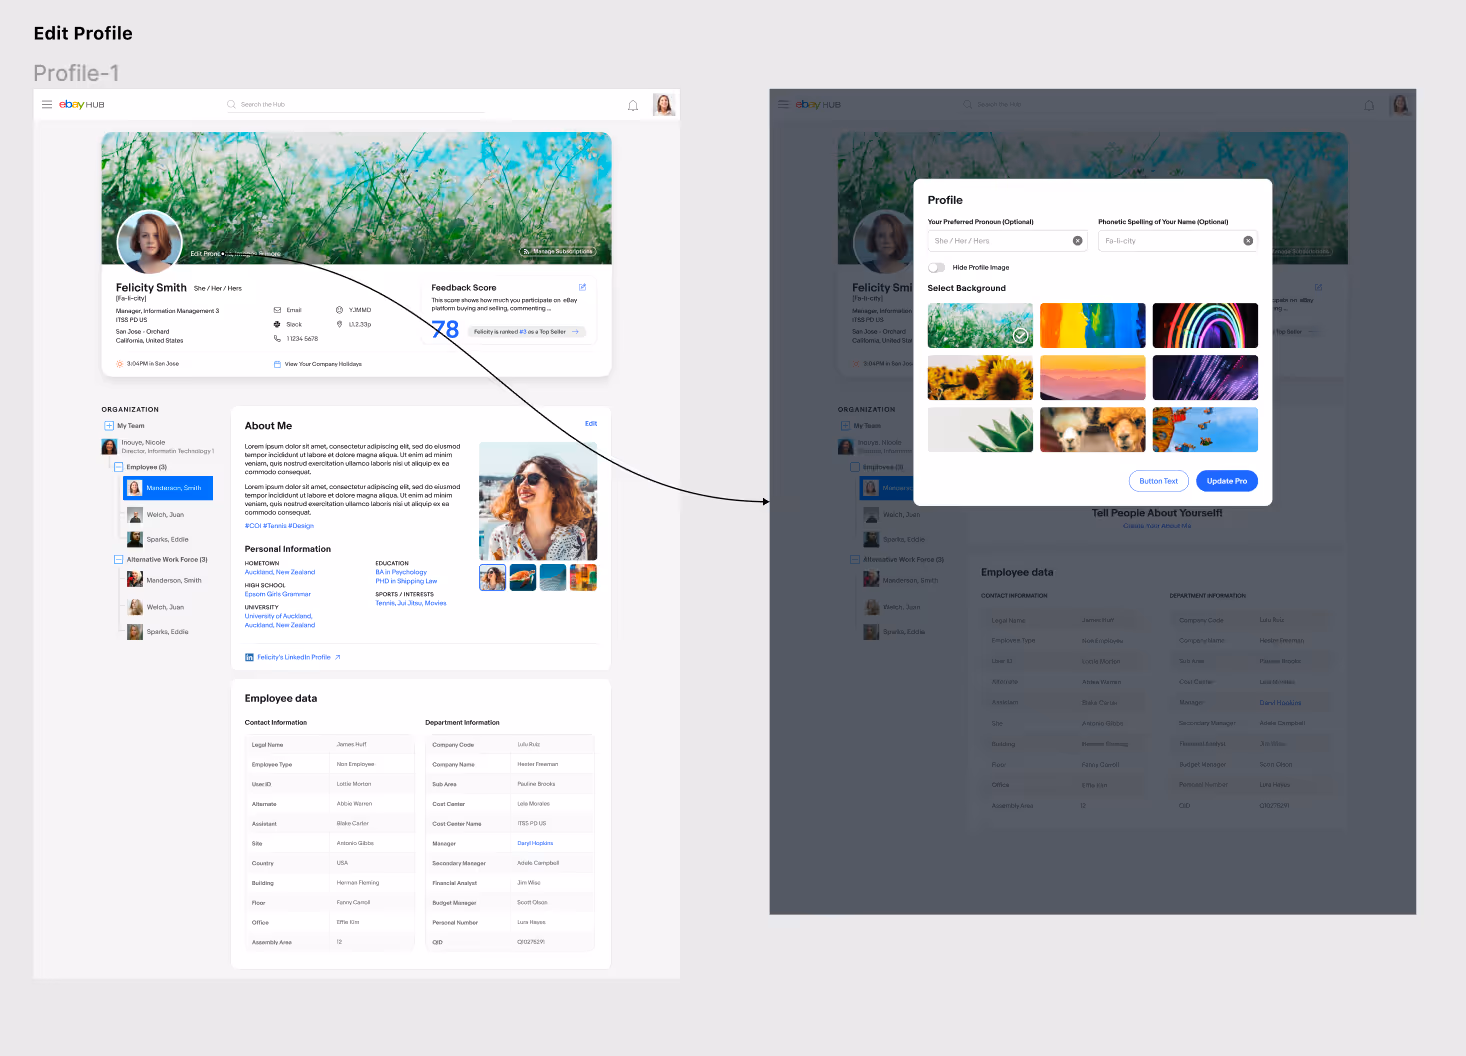1466x1056 pixels.
Task: Select the pink mountain sunset background
Action: coord(1093,378)
